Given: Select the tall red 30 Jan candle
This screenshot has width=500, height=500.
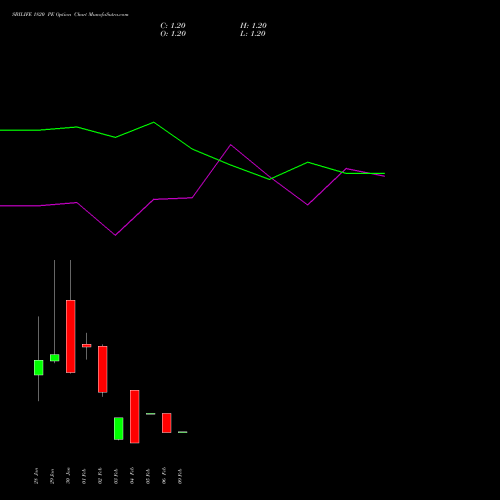Looking at the screenshot, I should 71,336.
